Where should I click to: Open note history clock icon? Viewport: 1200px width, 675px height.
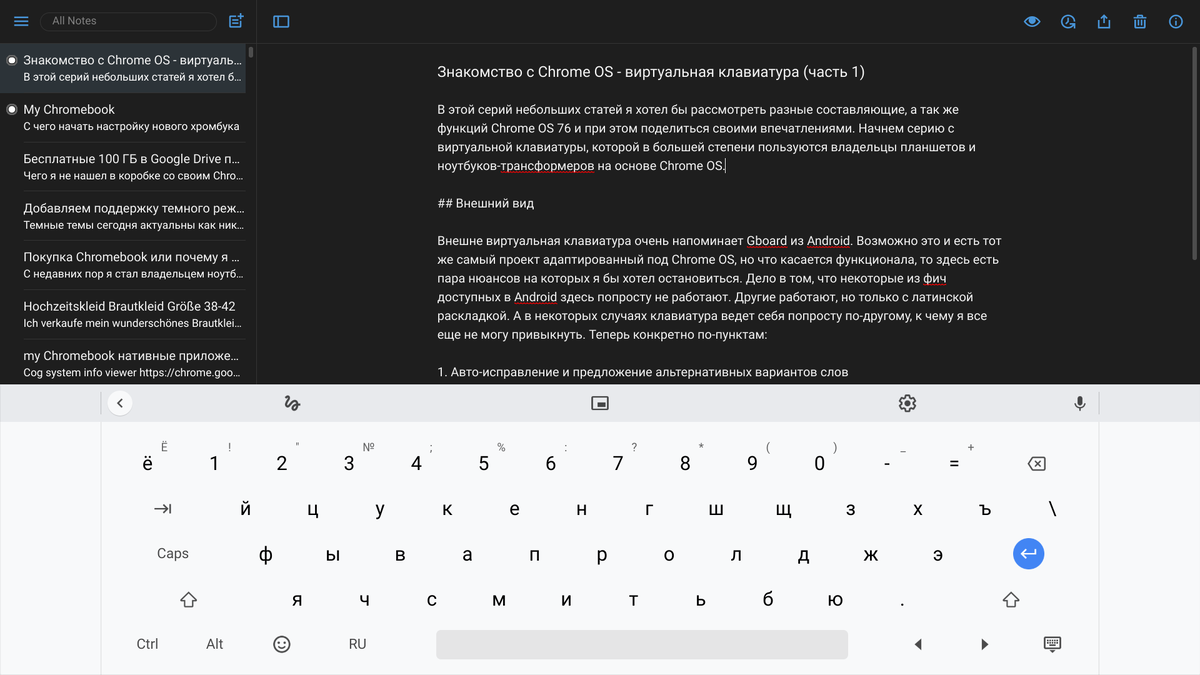1068,21
